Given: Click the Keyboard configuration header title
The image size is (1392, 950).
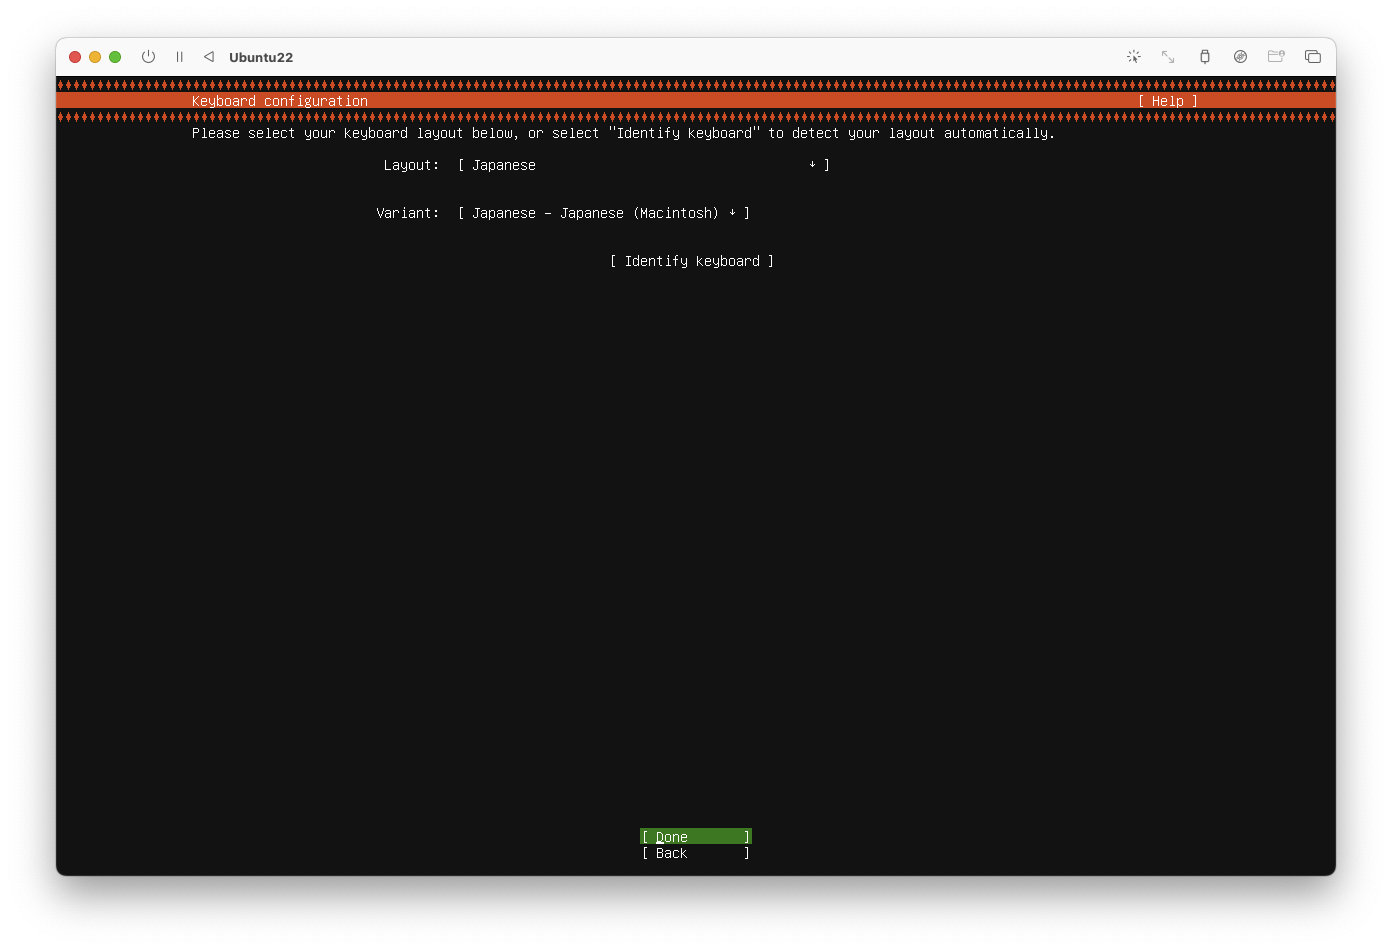Looking at the screenshot, I should click(x=280, y=101).
